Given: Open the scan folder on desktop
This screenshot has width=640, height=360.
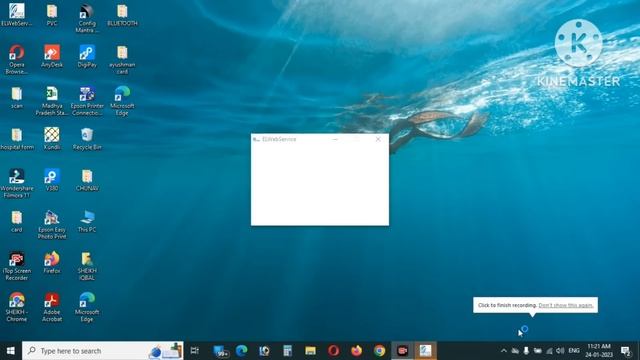Looking at the screenshot, I should pyautogui.click(x=17, y=98).
